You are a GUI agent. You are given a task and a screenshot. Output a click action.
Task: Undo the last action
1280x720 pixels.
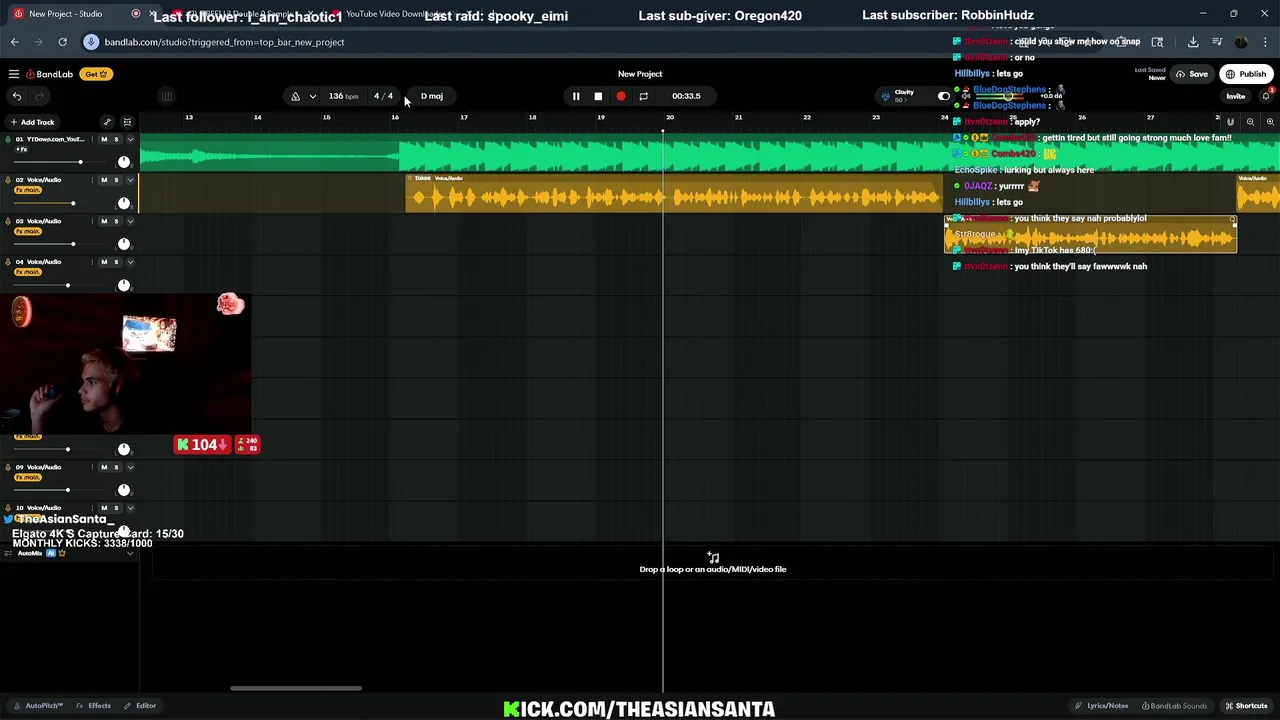point(17,96)
